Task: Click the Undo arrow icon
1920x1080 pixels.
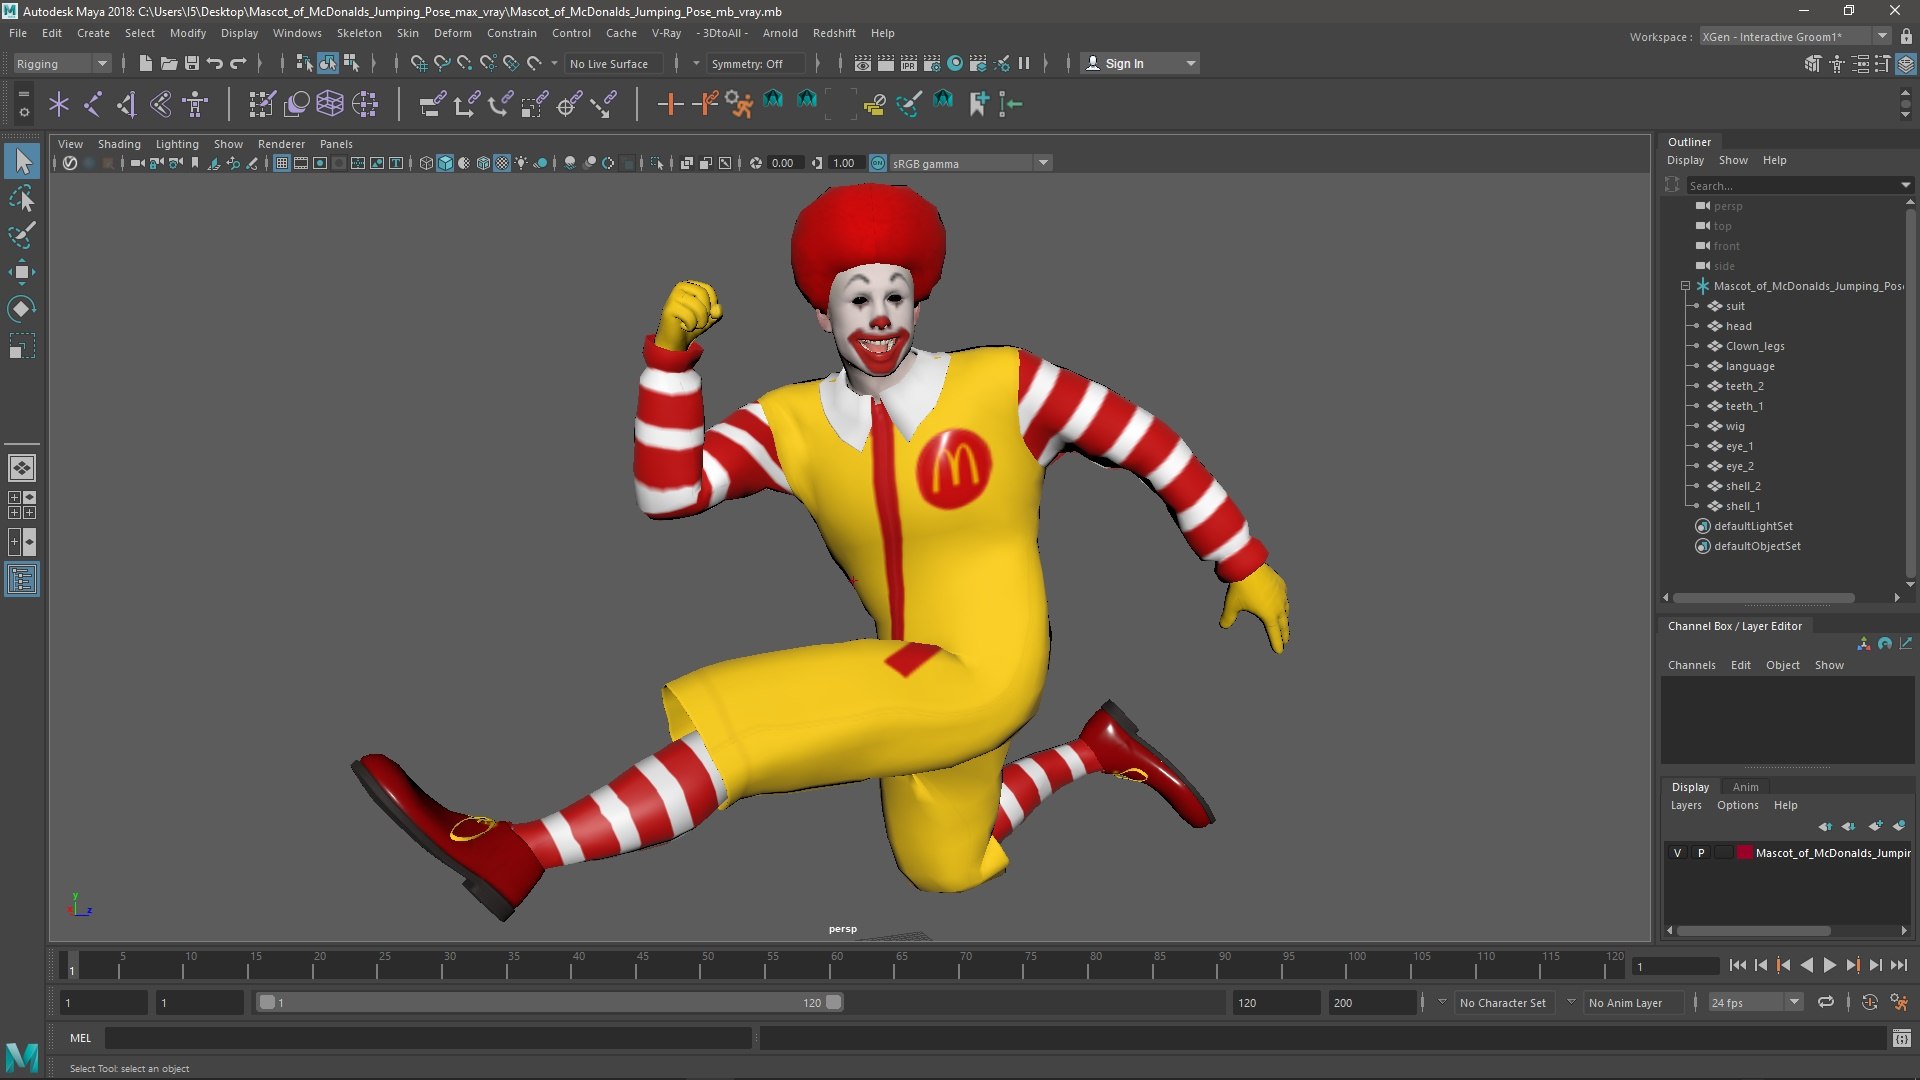Action: coord(214,63)
